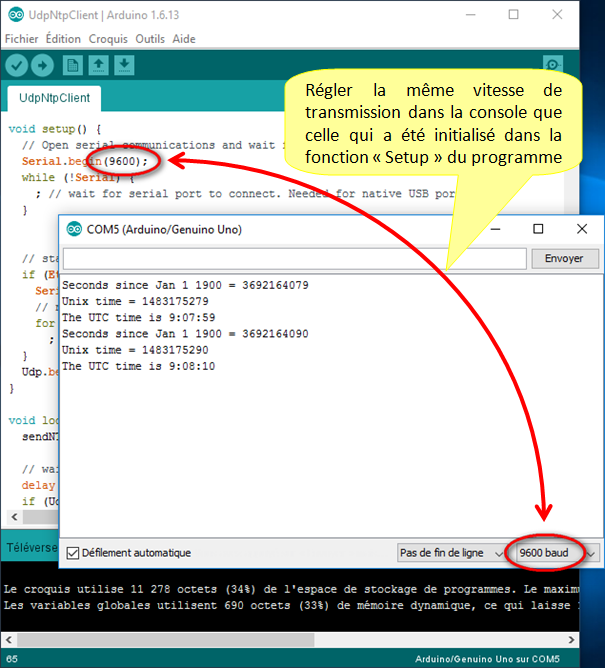Open the Croquis menu
606x668 pixels.
coord(108,39)
